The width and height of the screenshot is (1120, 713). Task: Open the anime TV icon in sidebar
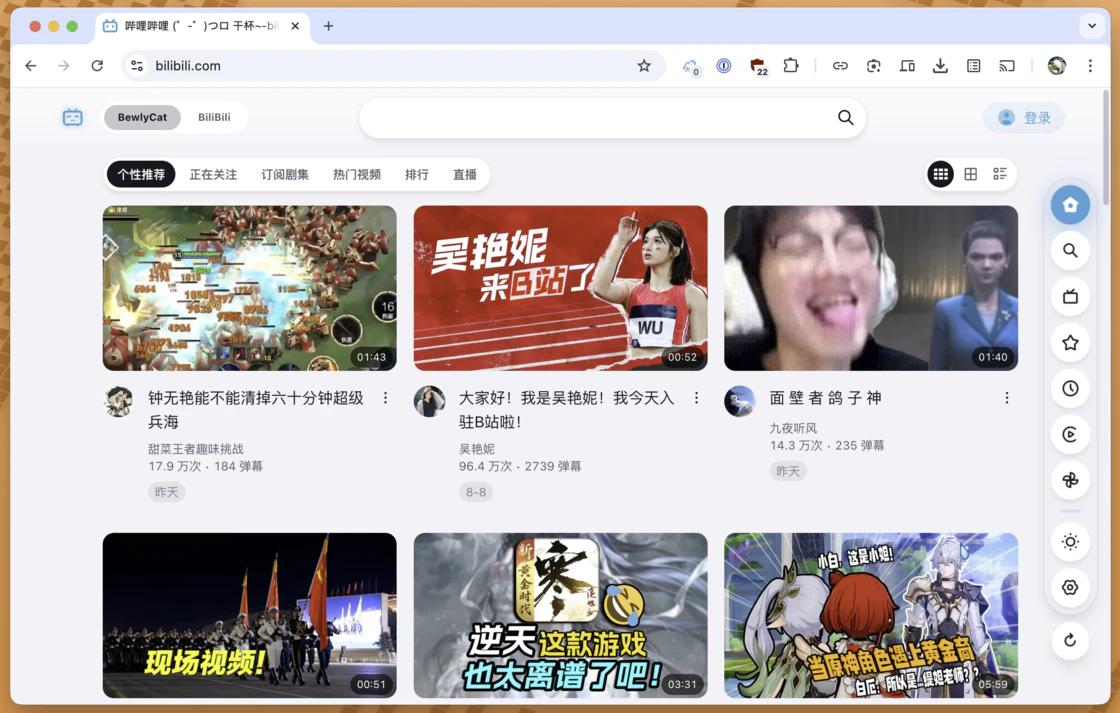(1070, 297)
